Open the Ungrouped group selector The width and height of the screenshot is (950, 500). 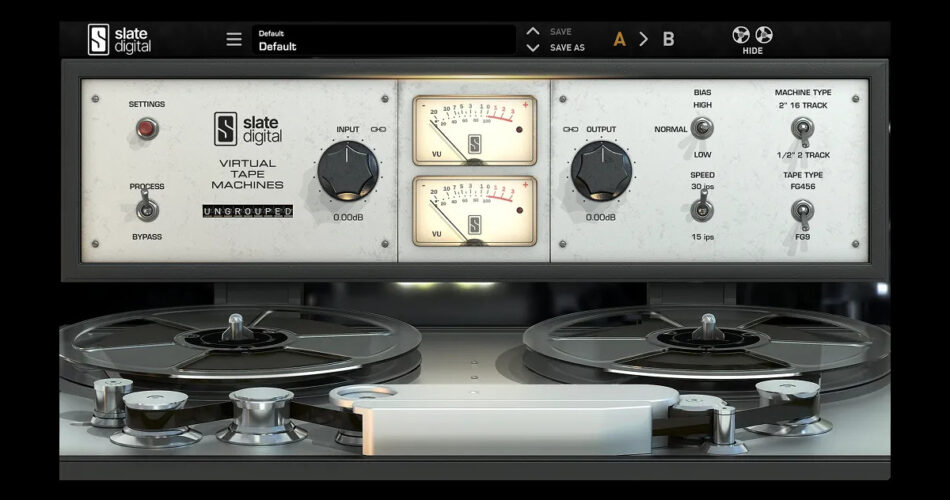tap(248, 212)
